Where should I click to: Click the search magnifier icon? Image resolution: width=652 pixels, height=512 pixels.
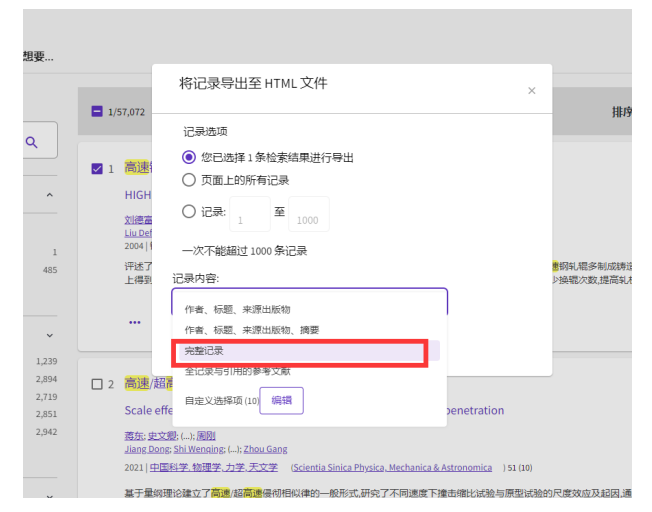pos(32,142)
